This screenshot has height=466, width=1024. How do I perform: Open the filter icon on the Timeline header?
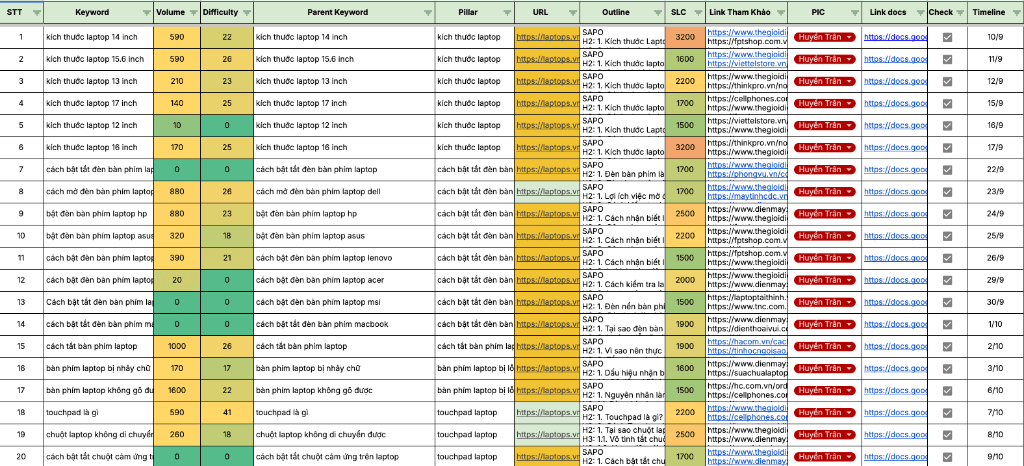point(1016,12)
